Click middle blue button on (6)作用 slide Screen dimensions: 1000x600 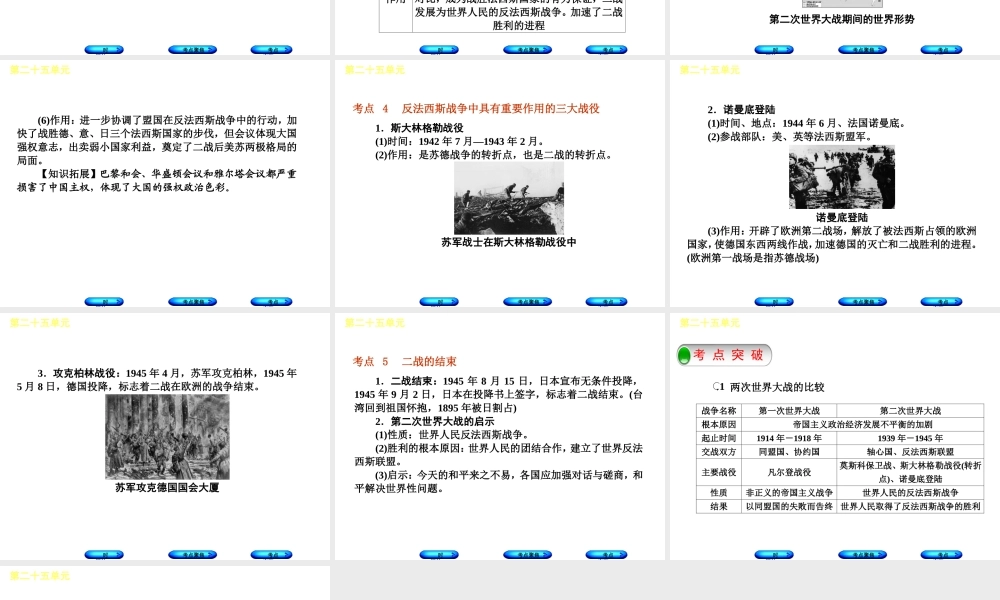click(x=193, y=302)
